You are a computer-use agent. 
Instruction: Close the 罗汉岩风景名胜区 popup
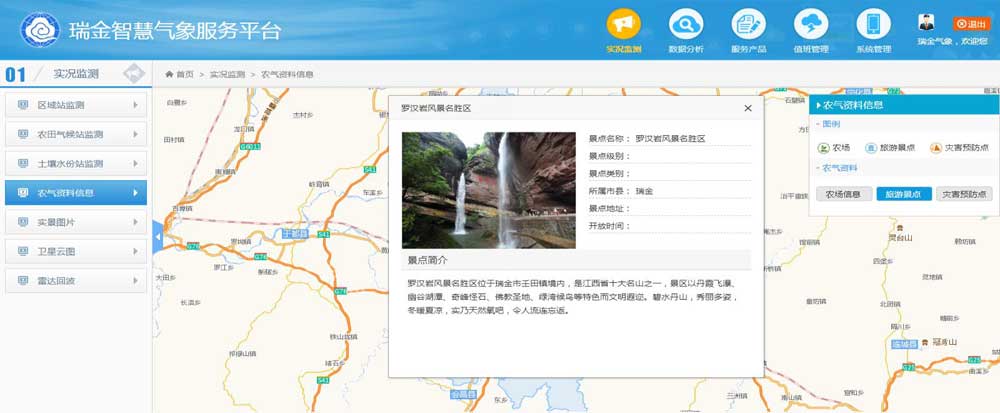[748, 108]
